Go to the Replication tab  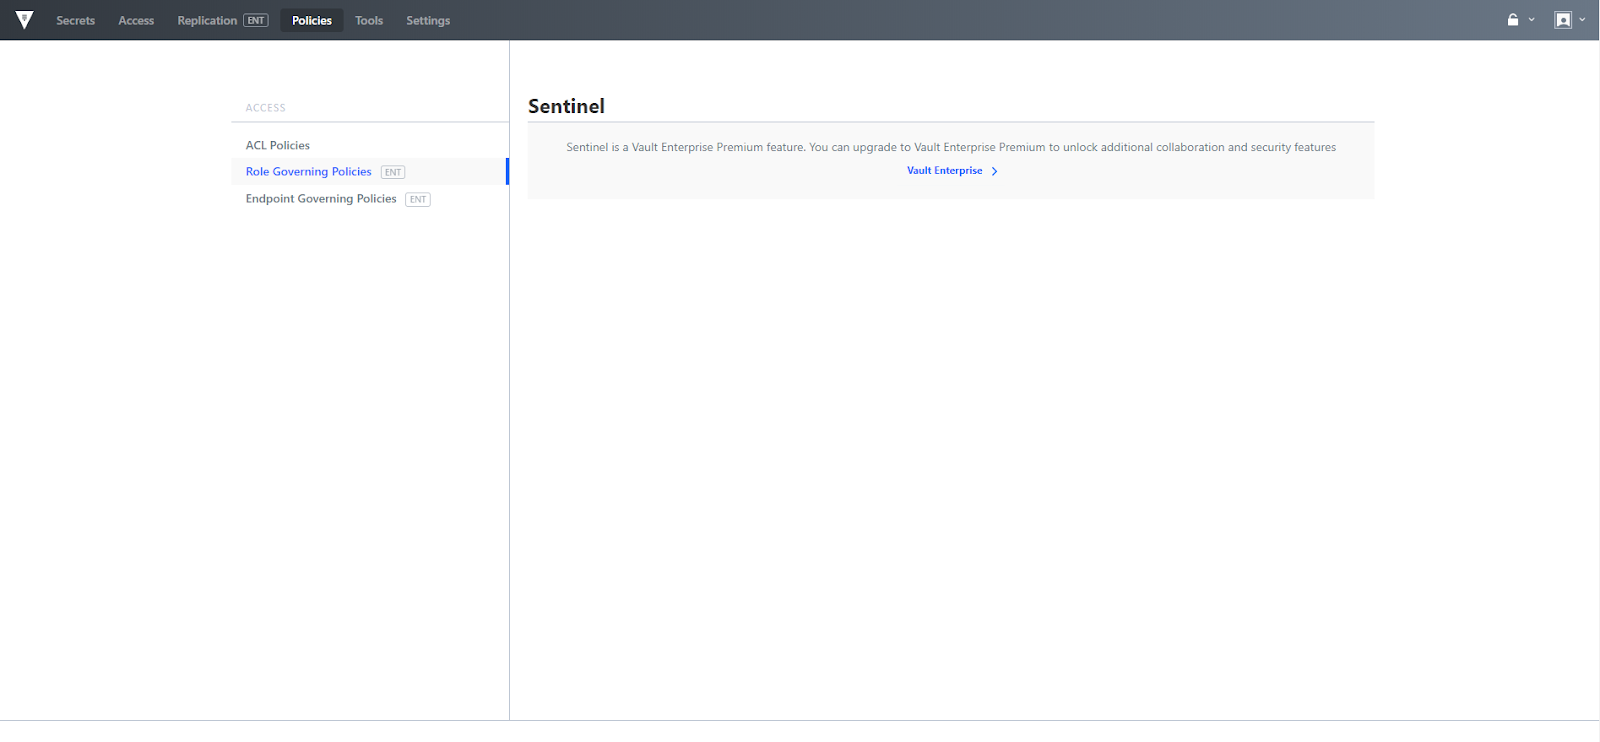[x=223, y=20]
